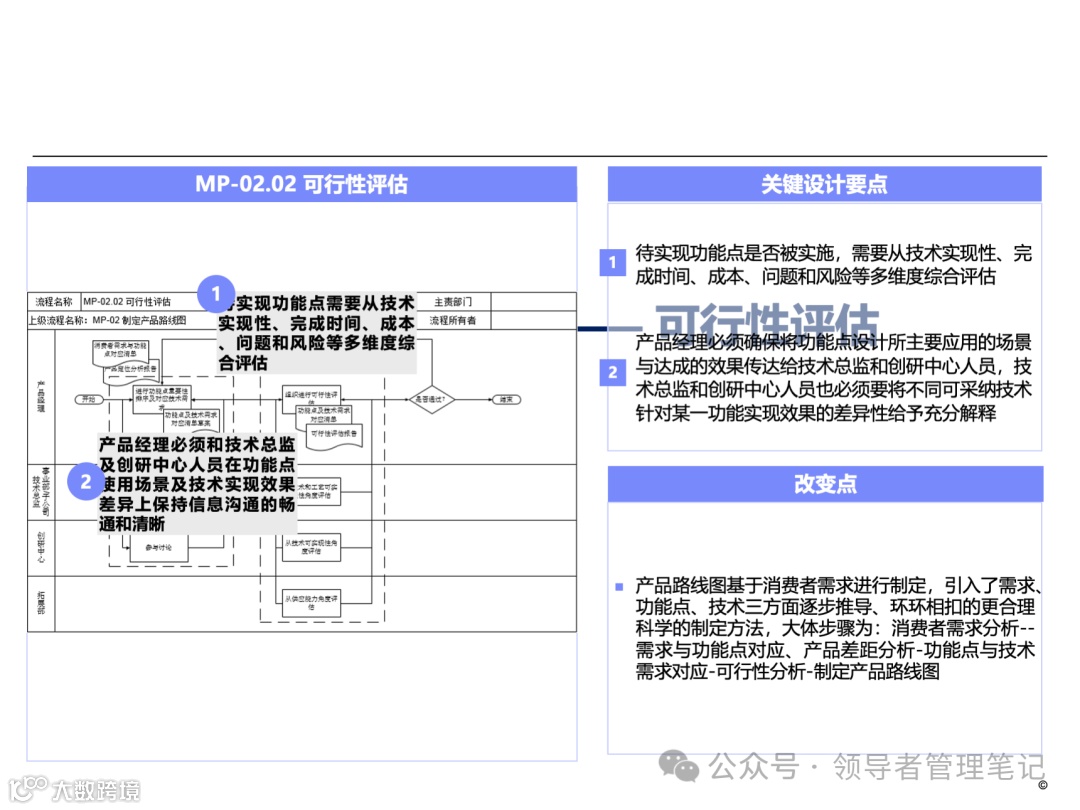Click the '创研中心' swimlane label

[x=41, y=548]
